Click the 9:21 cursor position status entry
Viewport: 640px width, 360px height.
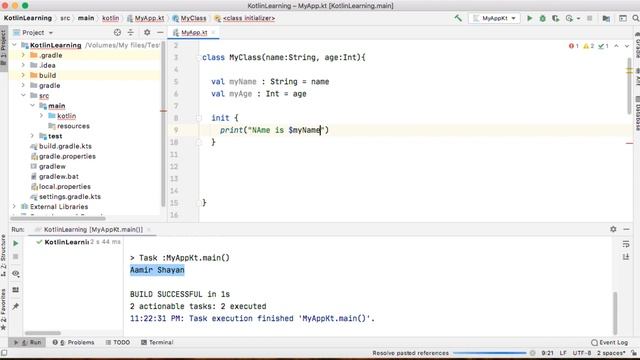click(x=547, y=353)
